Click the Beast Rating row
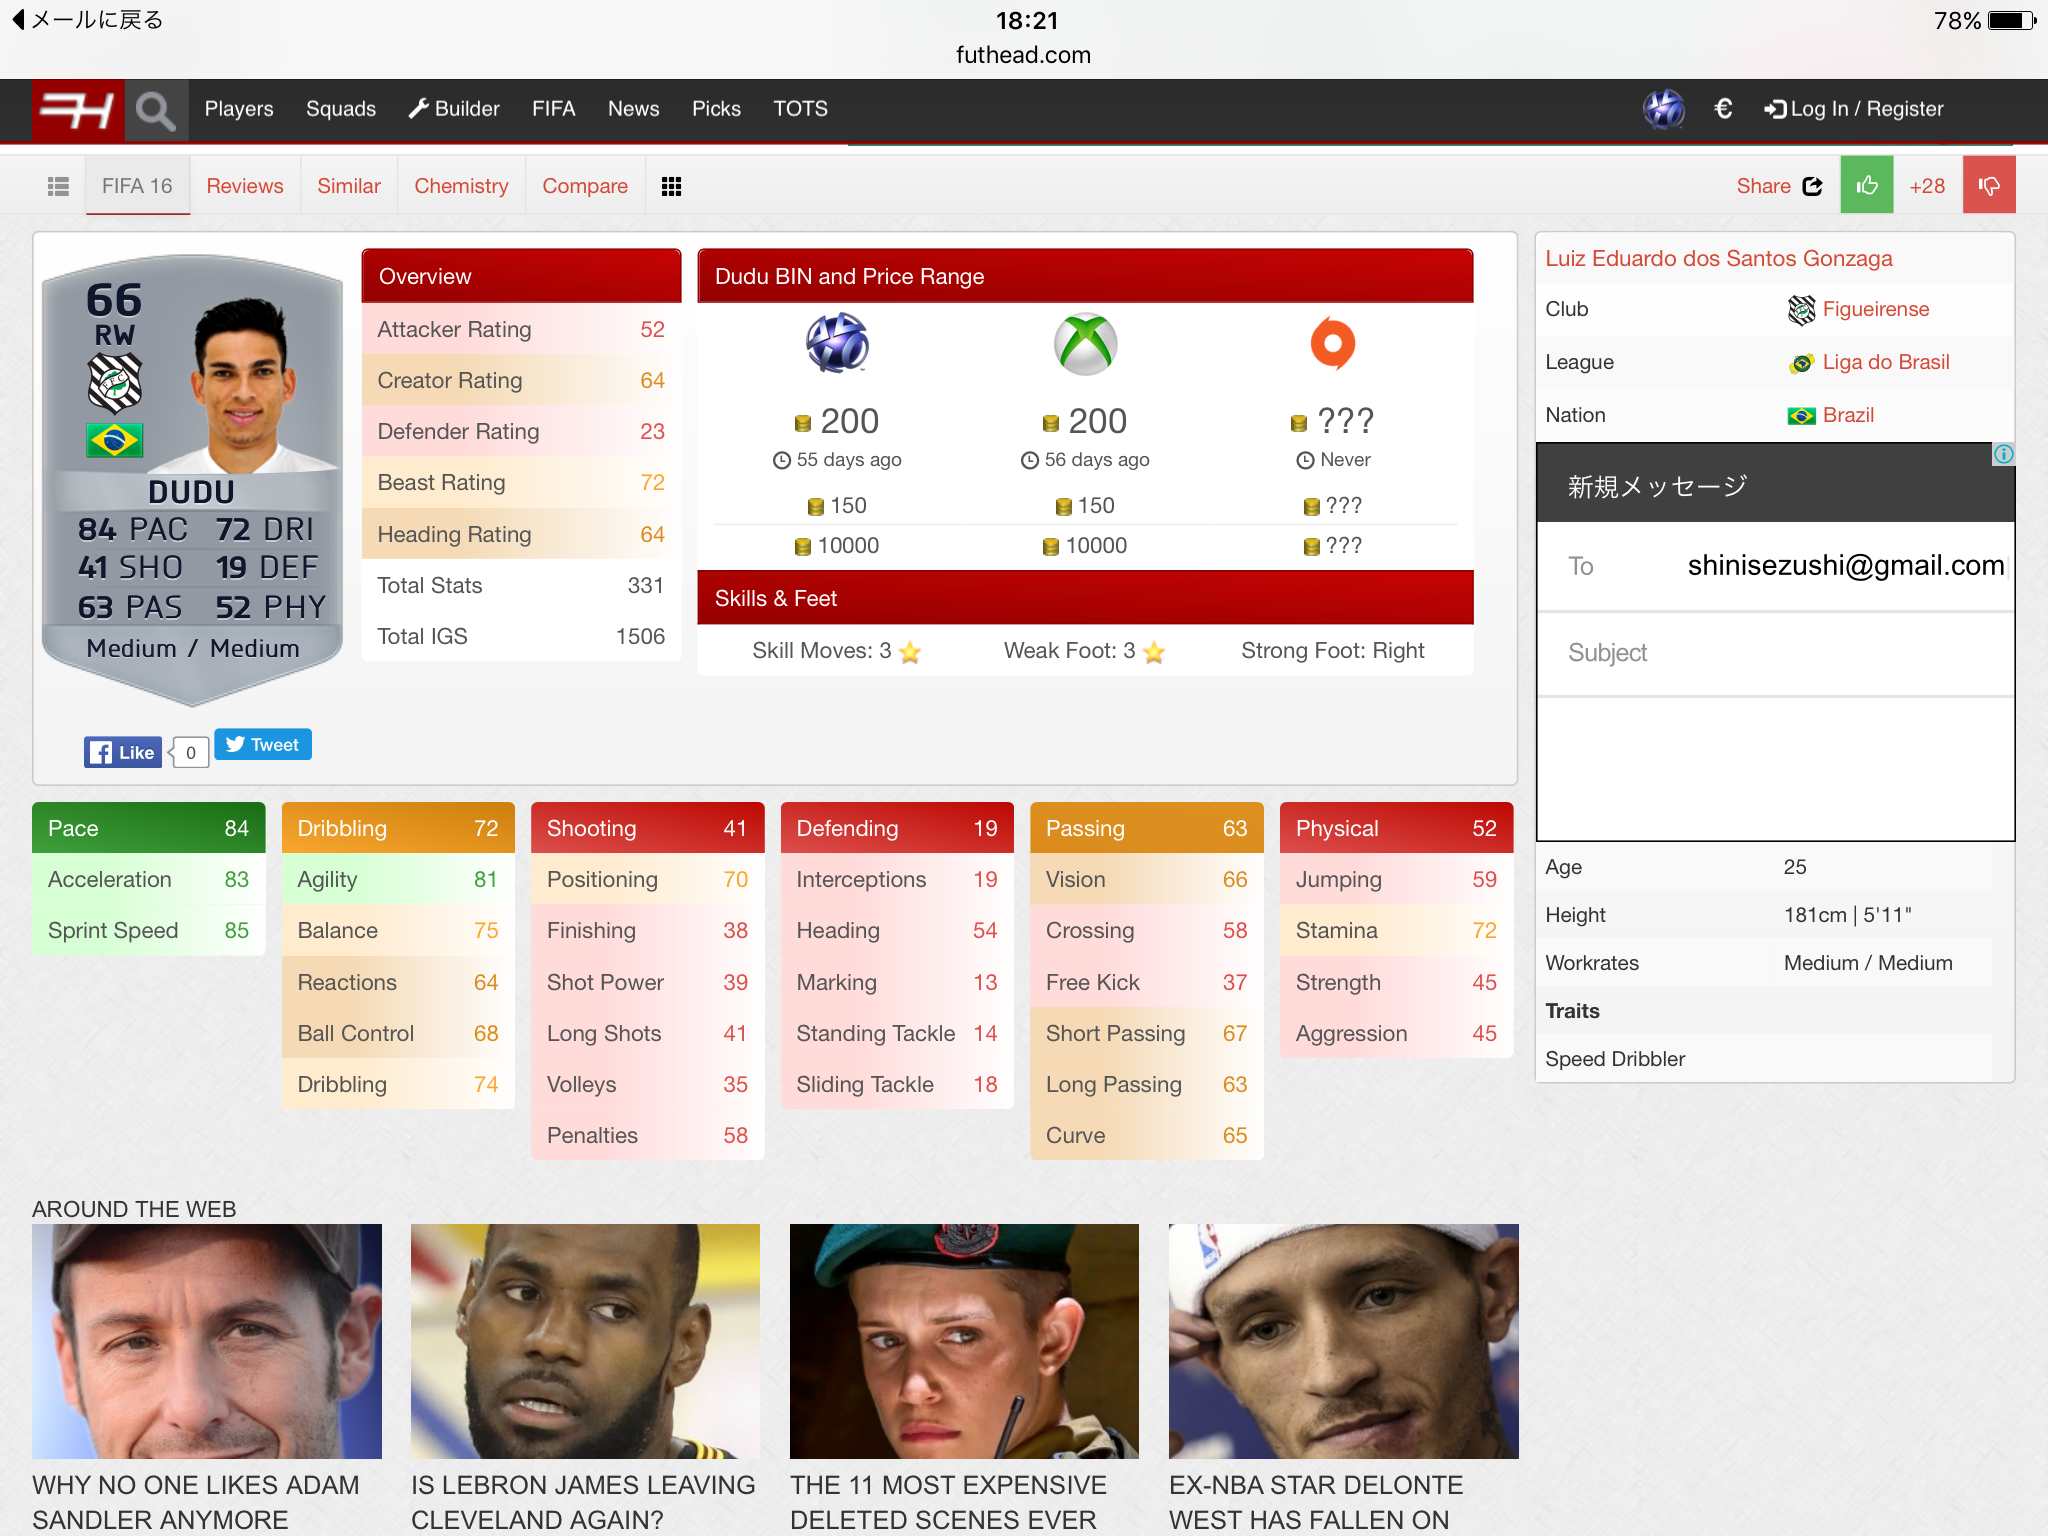Screen dimensions: 2048x1536 [521, 482]
